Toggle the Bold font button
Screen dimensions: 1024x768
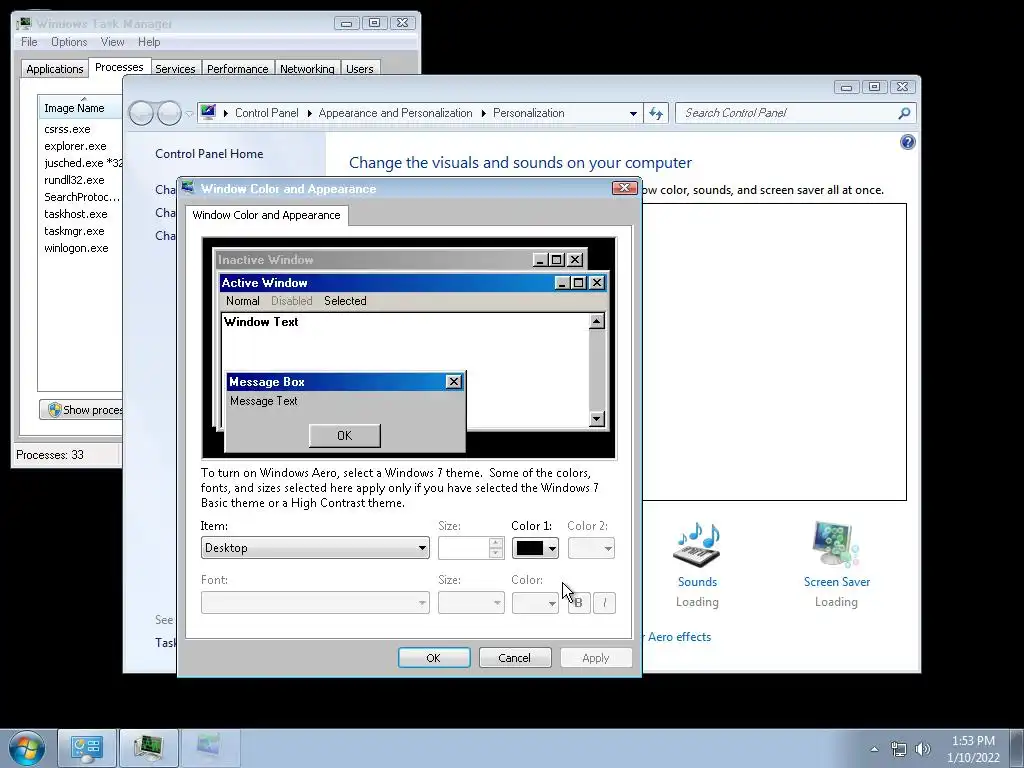tap(579, 603)
